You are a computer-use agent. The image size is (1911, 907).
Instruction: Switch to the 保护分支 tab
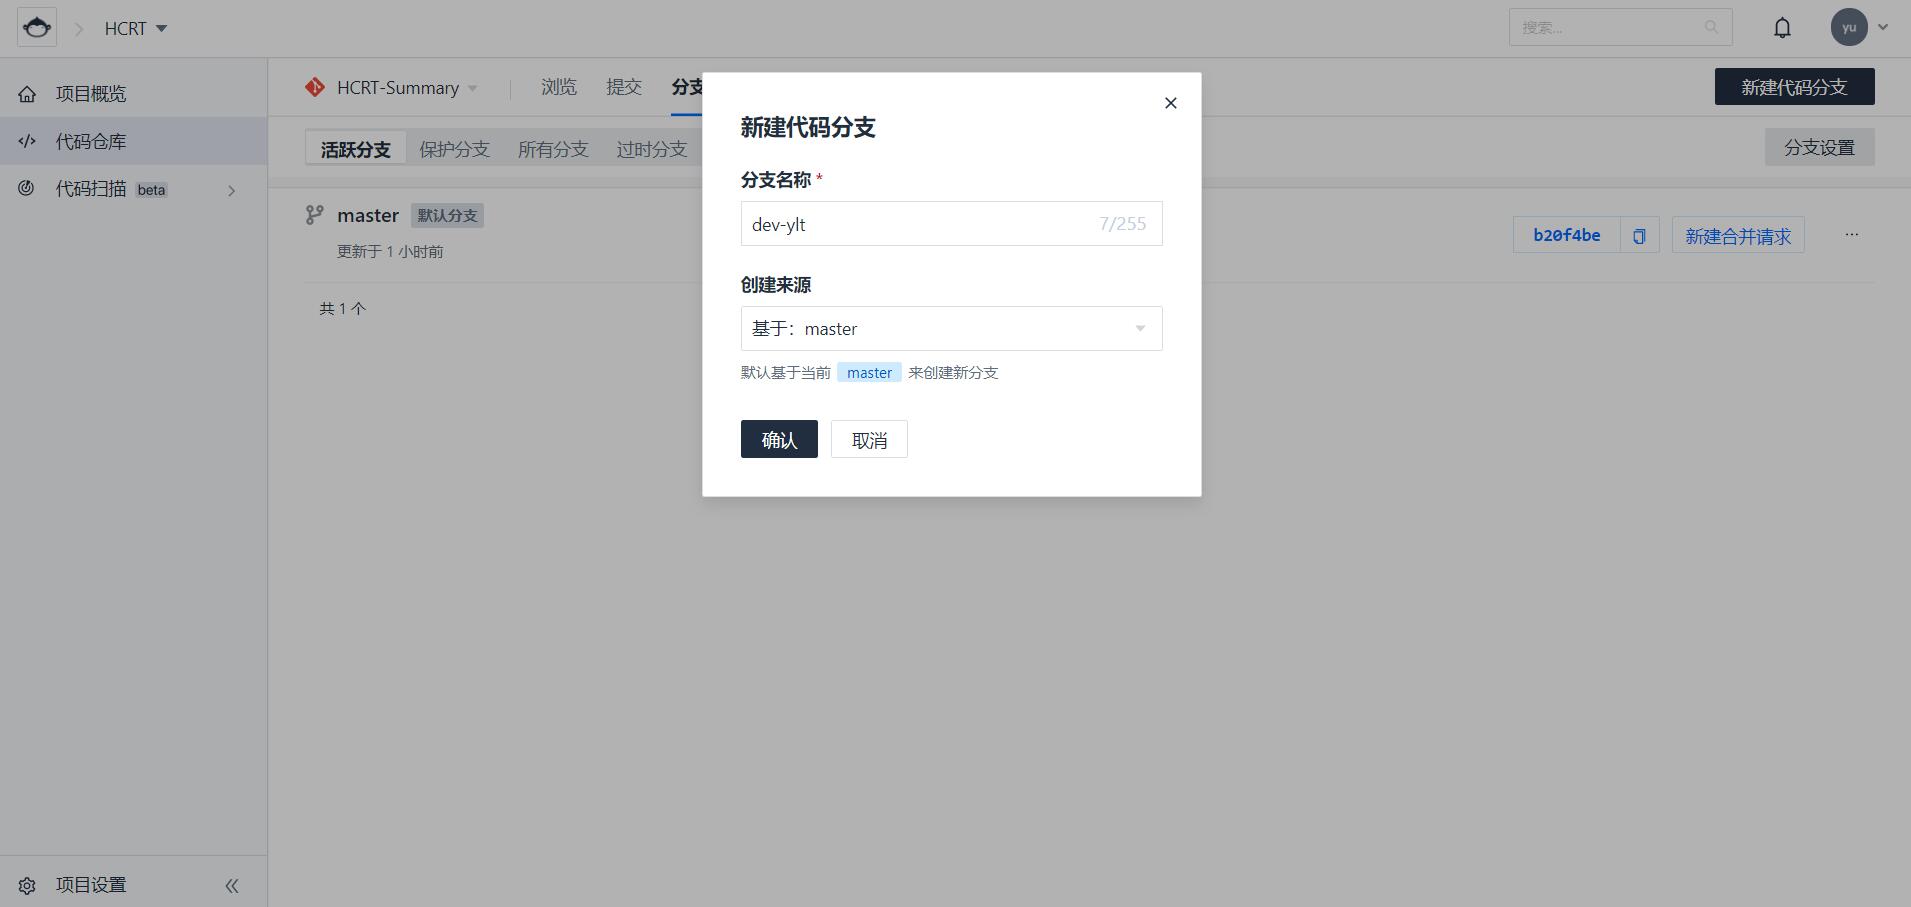pos(454,149)
